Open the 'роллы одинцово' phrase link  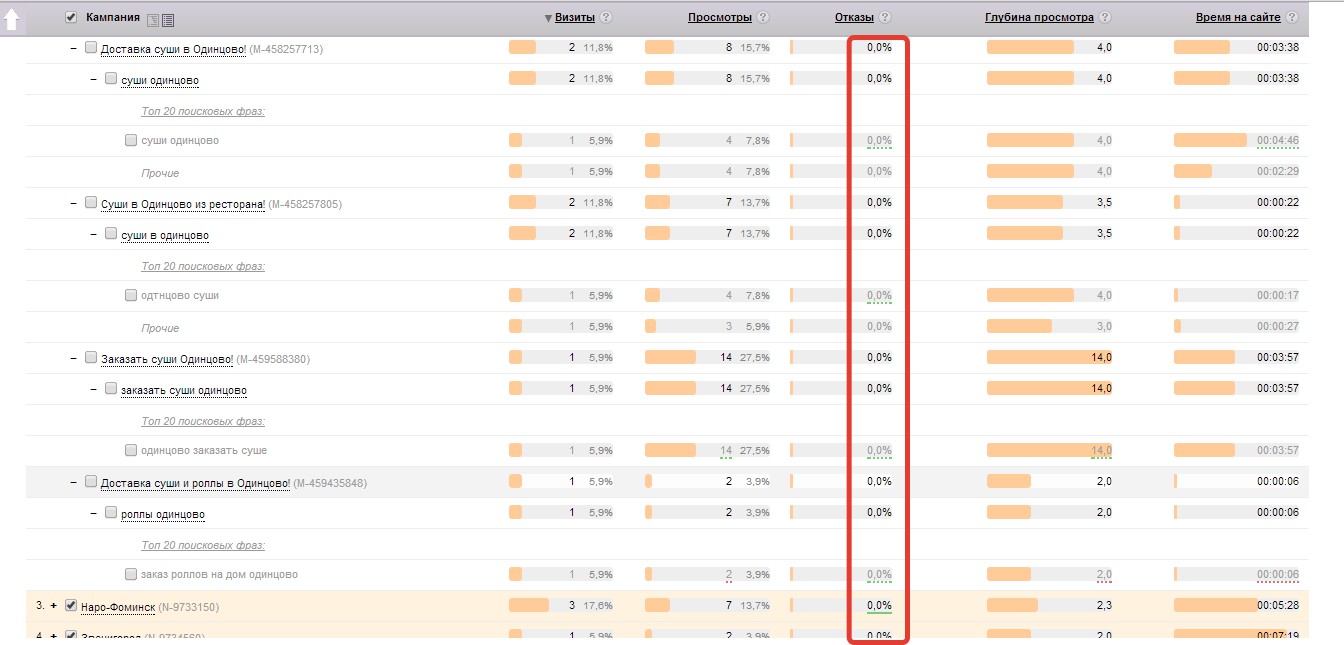pyautogui.click(x=163, y=514)
